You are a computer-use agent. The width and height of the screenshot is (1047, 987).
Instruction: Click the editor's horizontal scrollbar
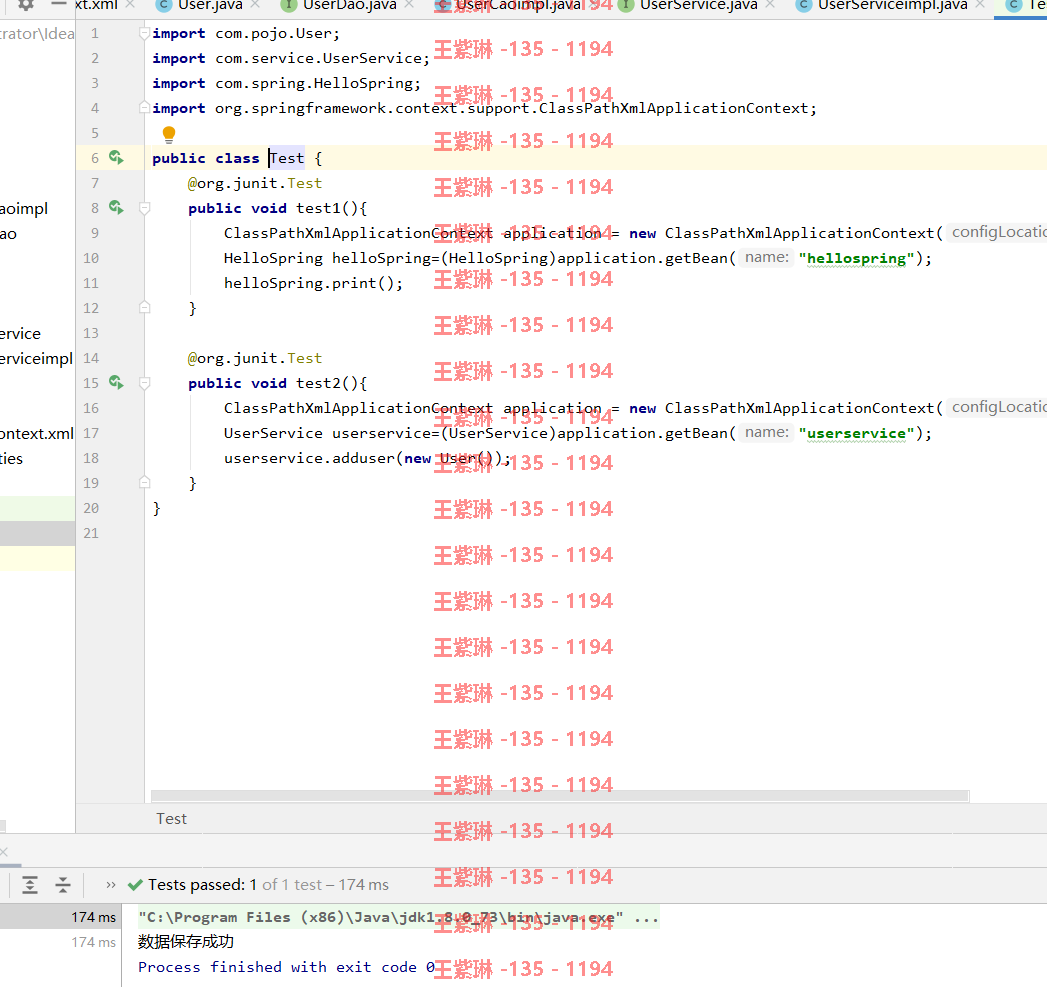(x=560, y=796)
